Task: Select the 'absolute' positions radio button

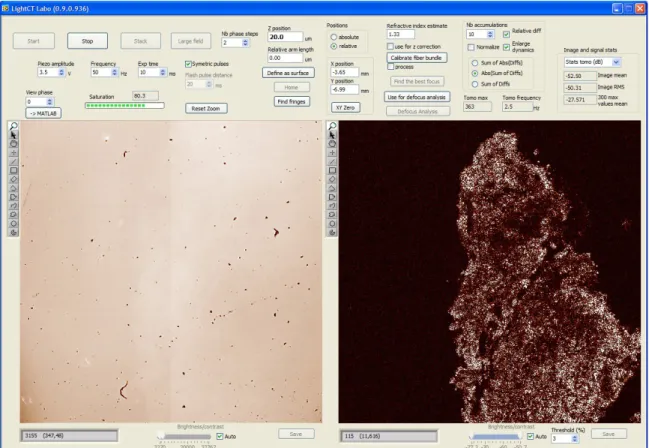Action: point(334,37)
